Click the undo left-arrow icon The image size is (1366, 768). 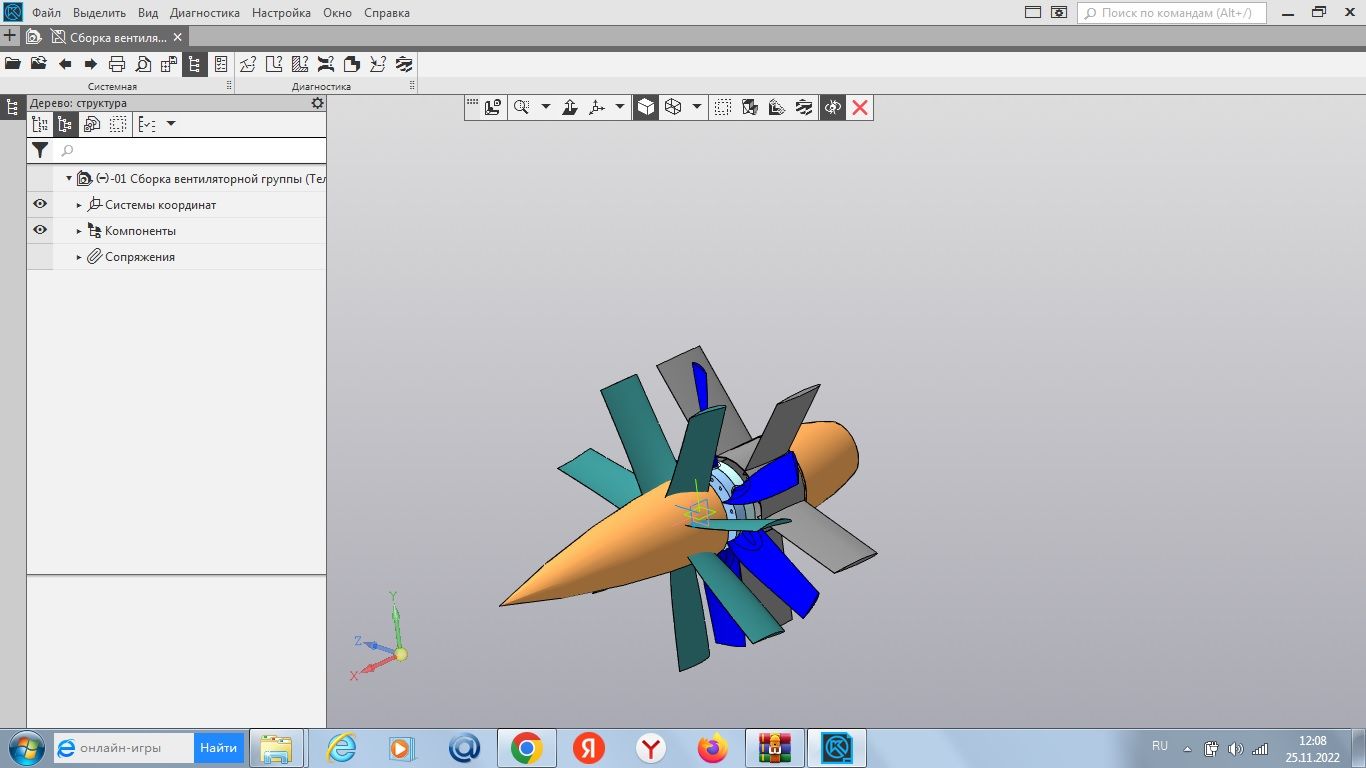65,64
